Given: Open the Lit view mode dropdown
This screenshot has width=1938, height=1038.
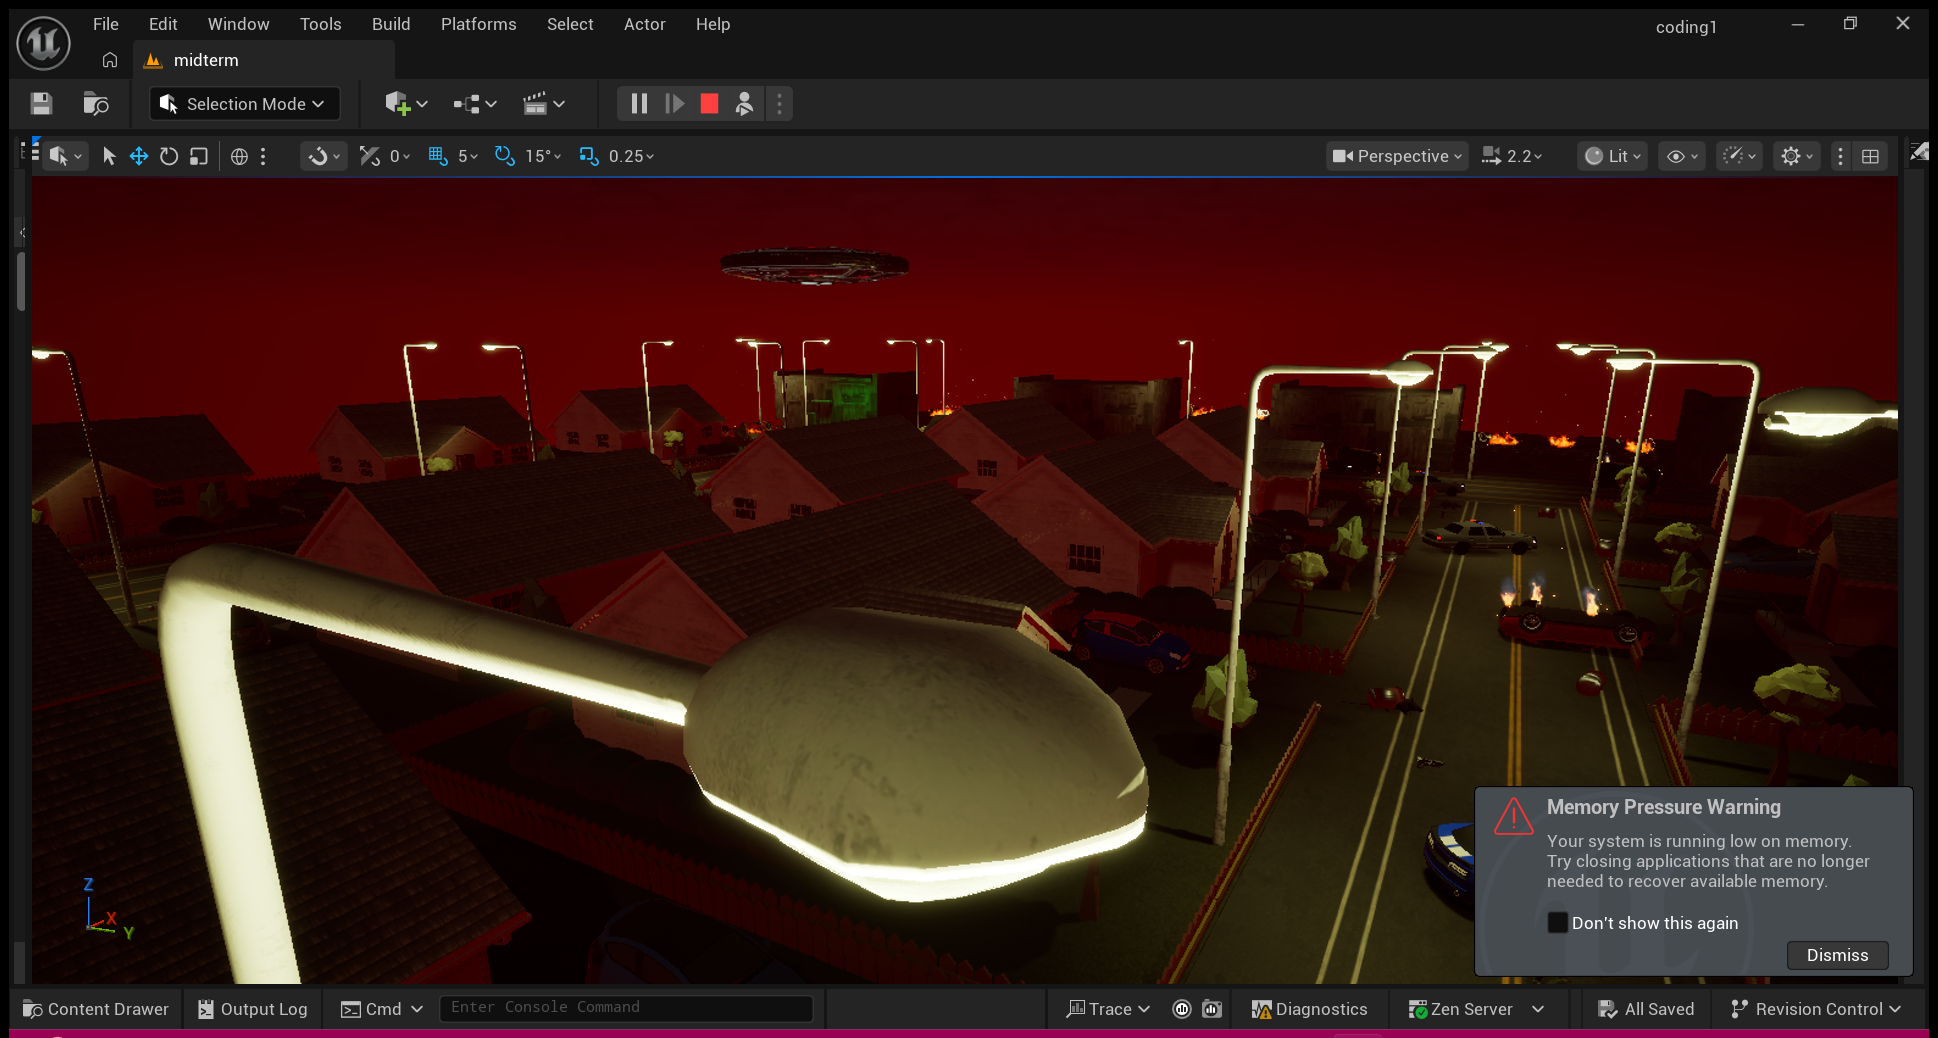Looking at the screenshot, I should (x=1612, y=156).
